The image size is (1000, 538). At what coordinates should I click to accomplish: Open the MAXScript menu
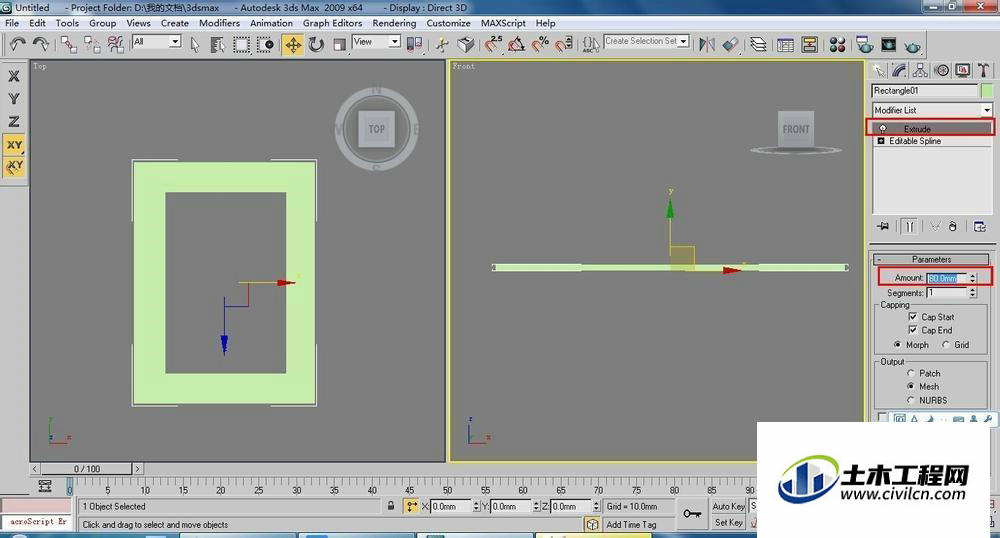[503, 23]
